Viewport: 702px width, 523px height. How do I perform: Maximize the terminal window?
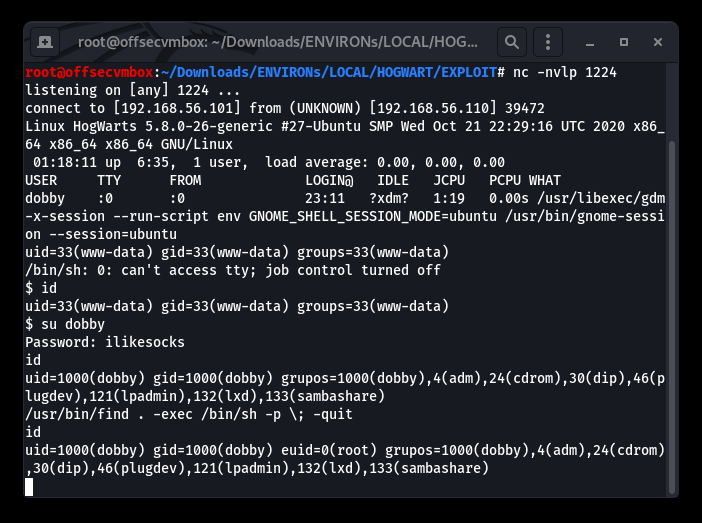coord(624,42)
